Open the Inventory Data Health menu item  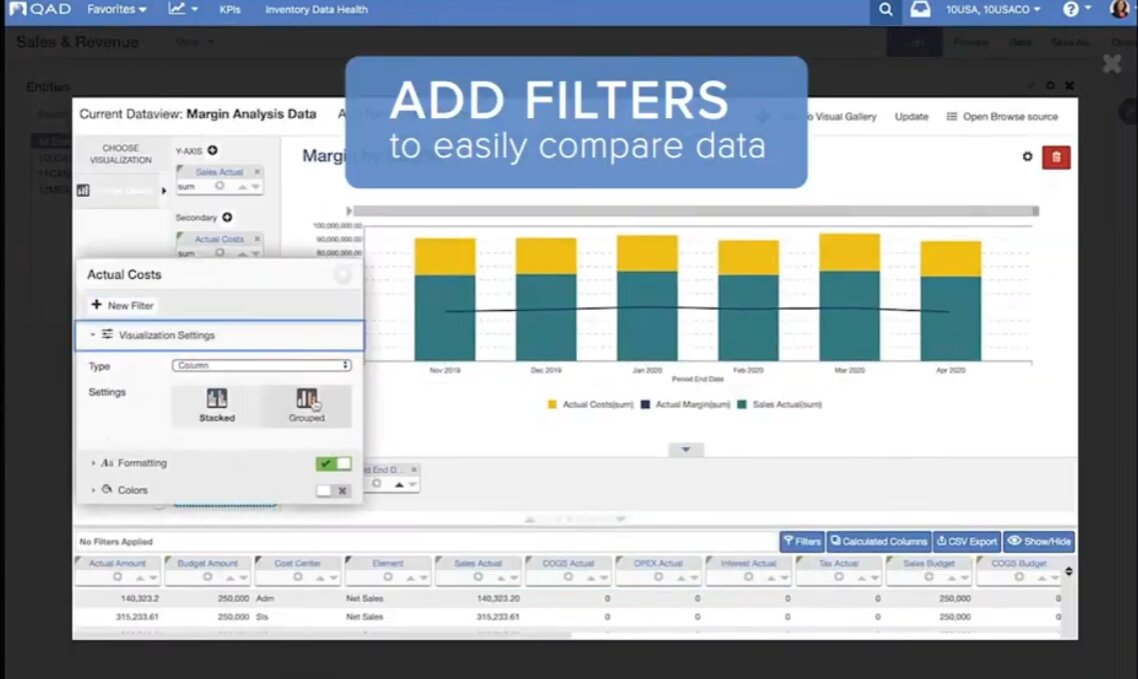tap(316, 10)
